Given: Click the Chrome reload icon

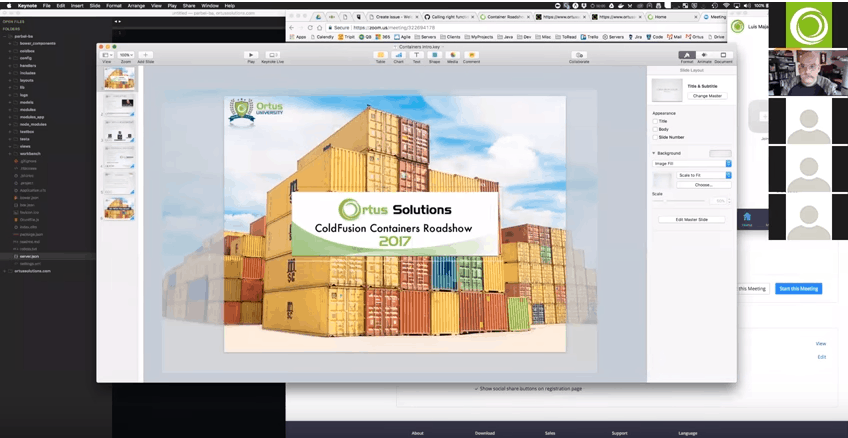Looking at the screenshot, I should [310, 28].
